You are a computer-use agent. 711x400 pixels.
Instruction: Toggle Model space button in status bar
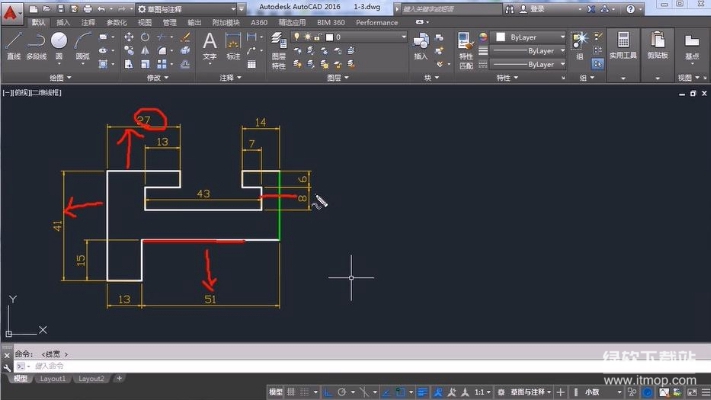coord(275,392)
